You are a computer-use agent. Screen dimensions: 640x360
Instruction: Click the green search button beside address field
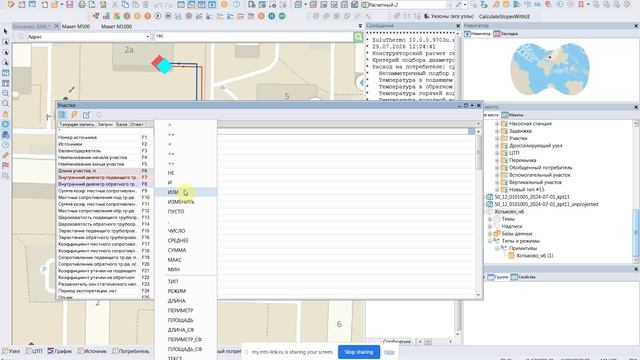(x=358, y=37)
